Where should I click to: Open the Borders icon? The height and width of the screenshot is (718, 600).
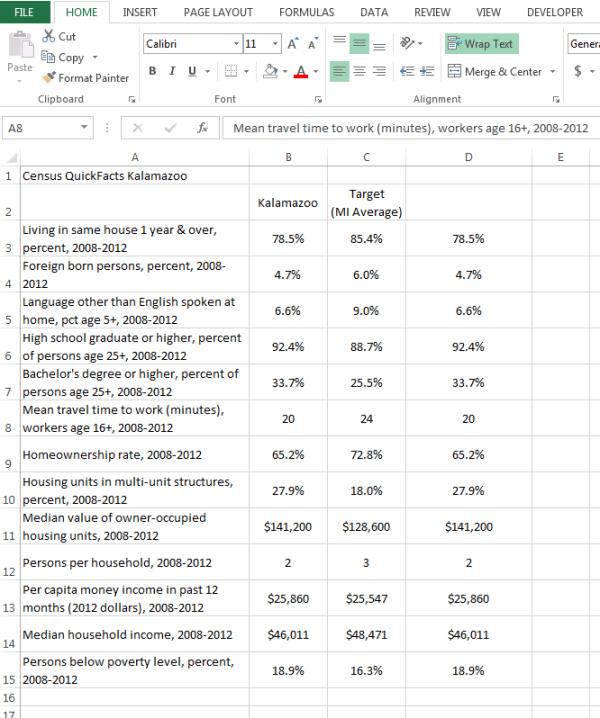231,71
